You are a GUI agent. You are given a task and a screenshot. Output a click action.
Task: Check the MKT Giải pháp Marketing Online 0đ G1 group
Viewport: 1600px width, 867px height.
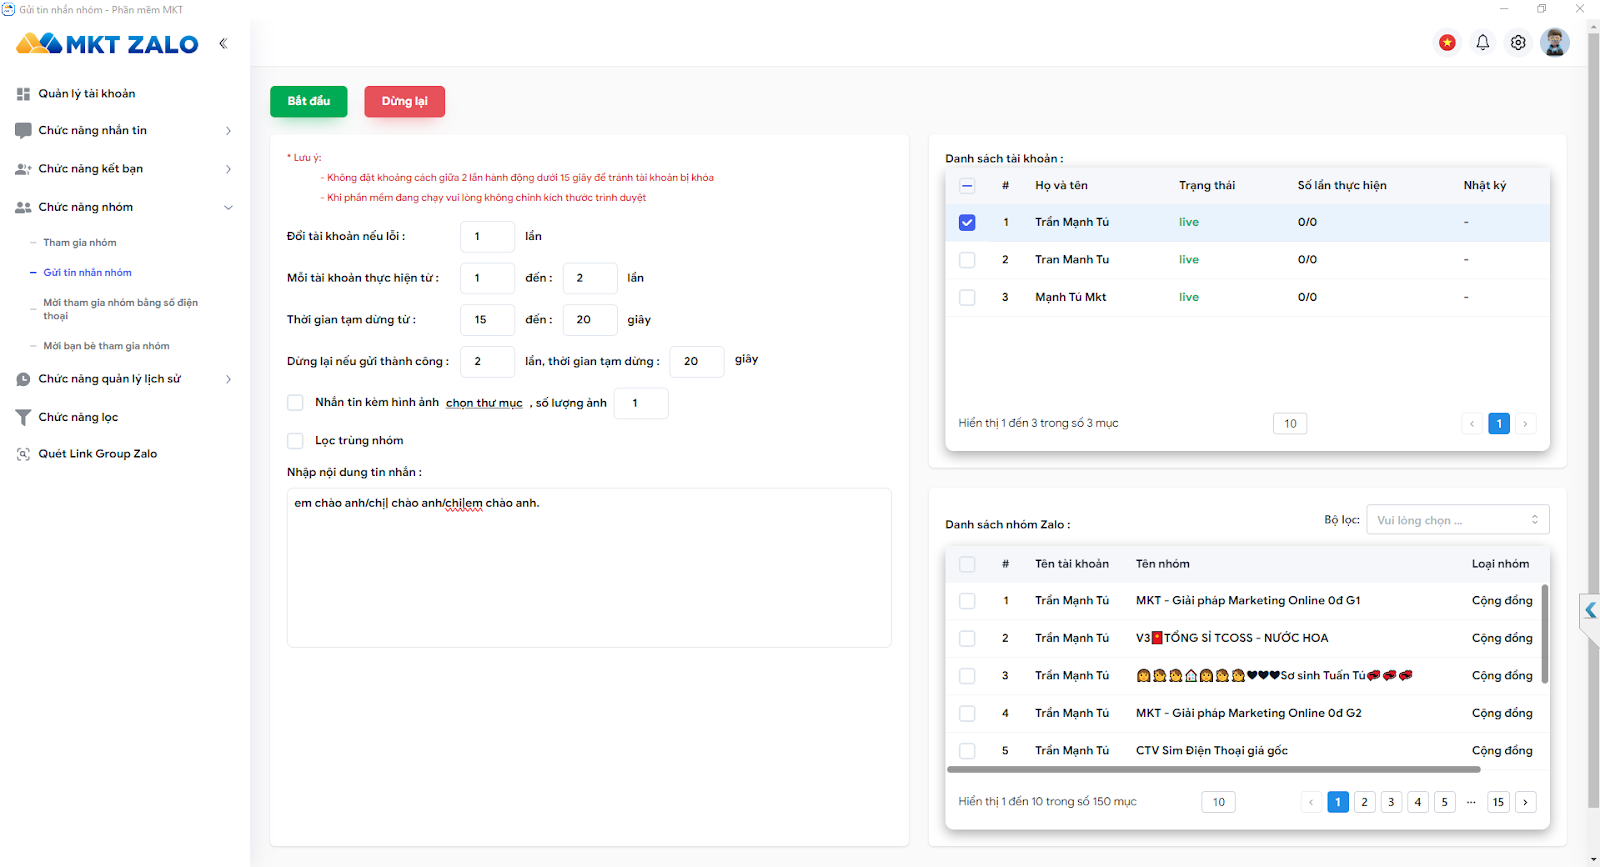(967, 601)
